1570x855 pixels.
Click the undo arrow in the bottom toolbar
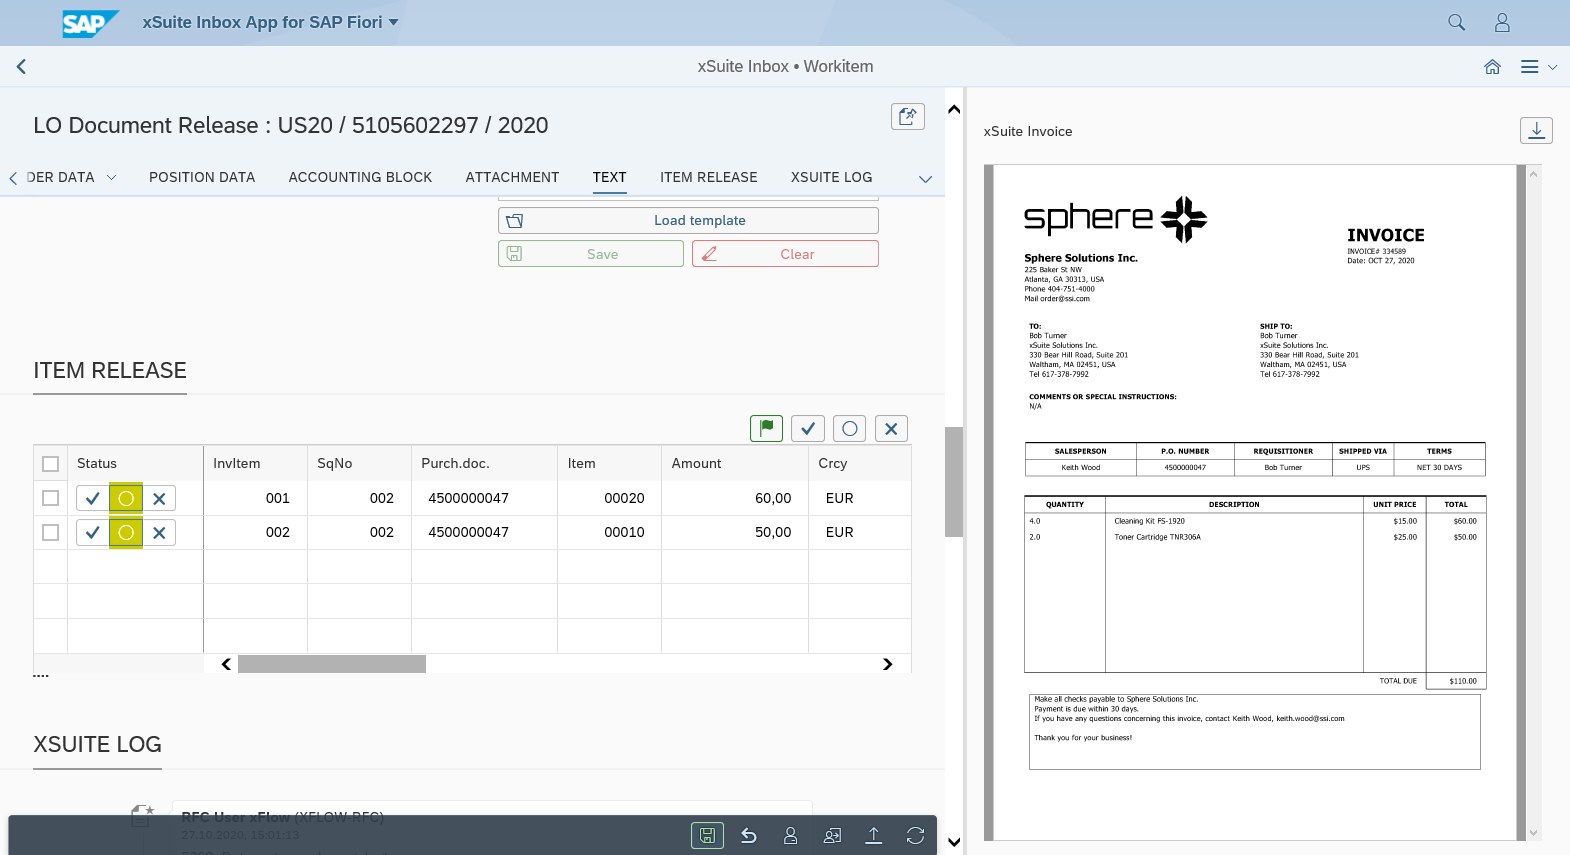(749, 835)
